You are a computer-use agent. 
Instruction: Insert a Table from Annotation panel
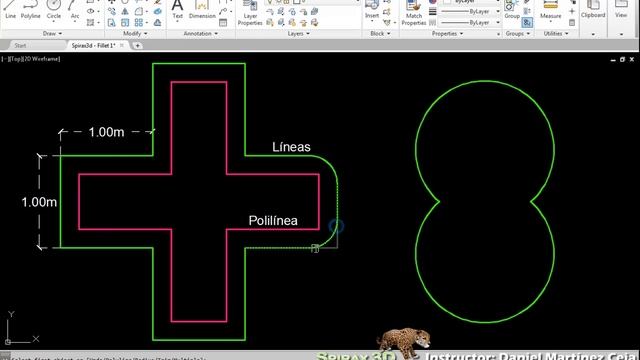(223, 23)
